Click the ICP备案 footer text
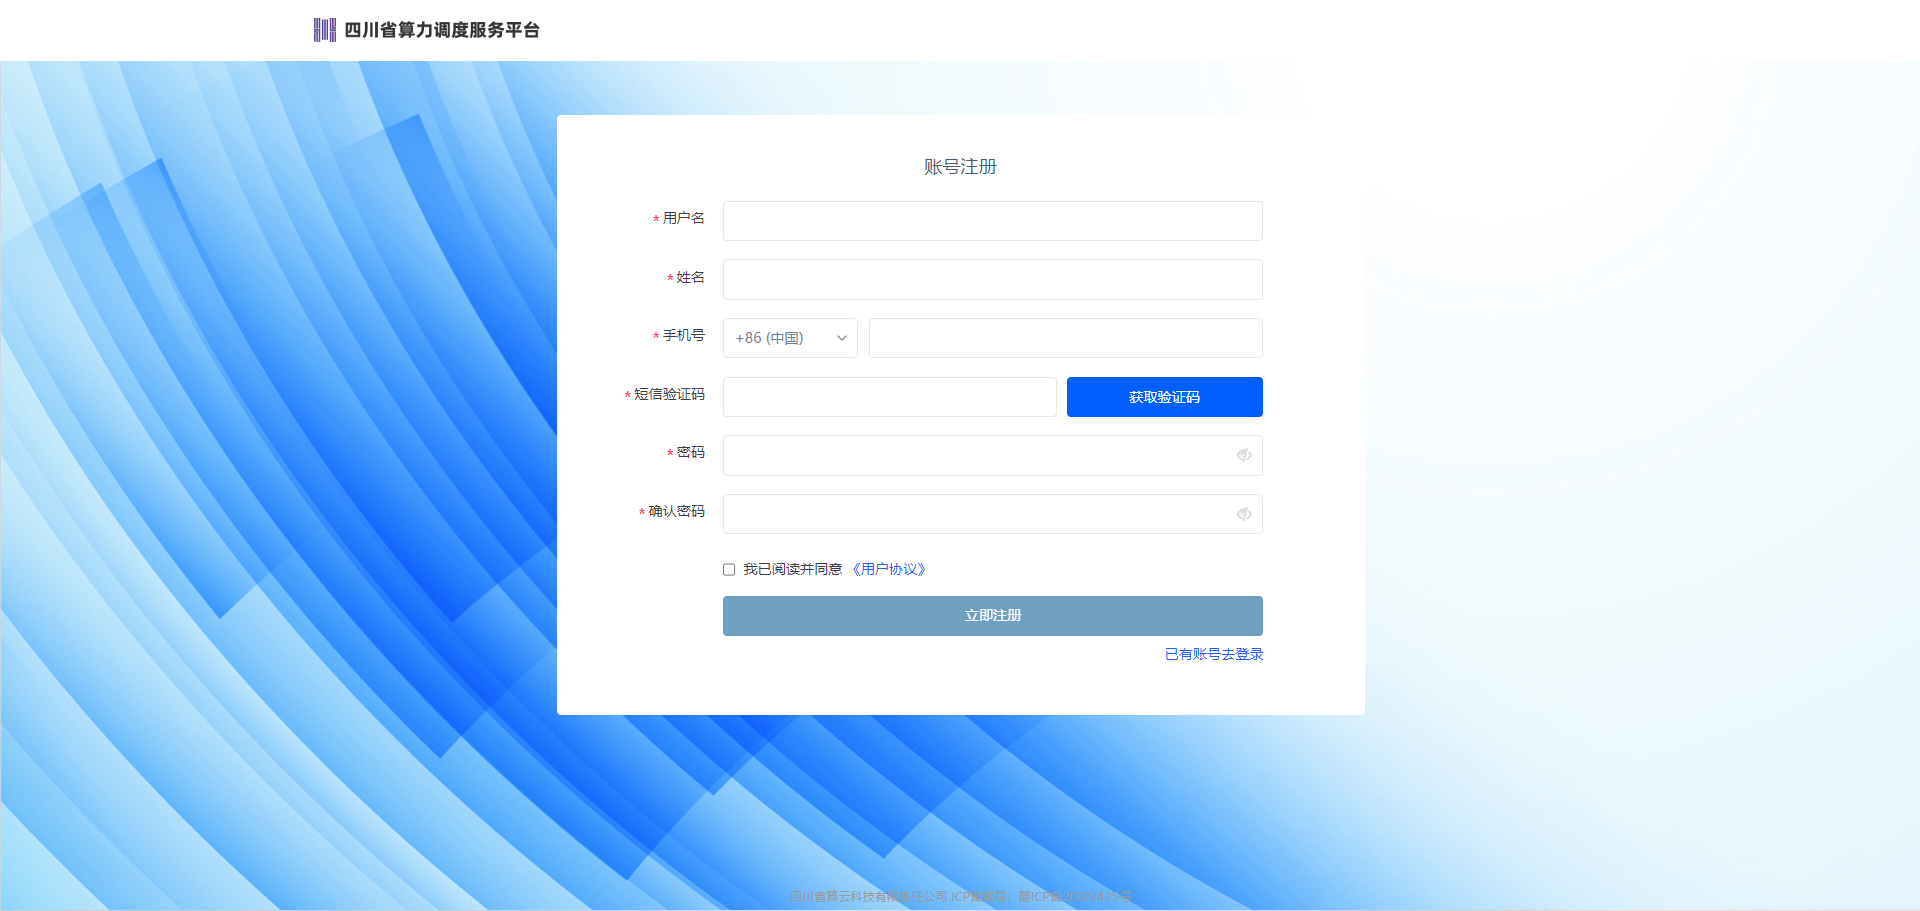This screenshot has width=1920, height=911. (x=961, y=897)
